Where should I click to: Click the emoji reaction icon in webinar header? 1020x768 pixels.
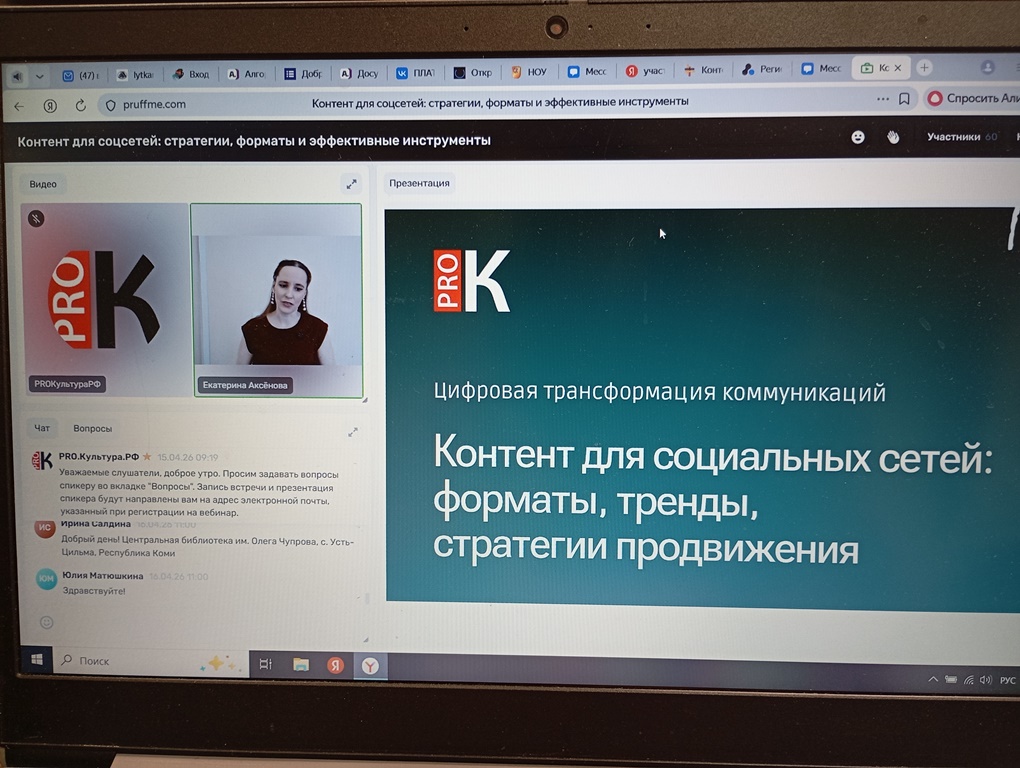[x=858, y=137]
